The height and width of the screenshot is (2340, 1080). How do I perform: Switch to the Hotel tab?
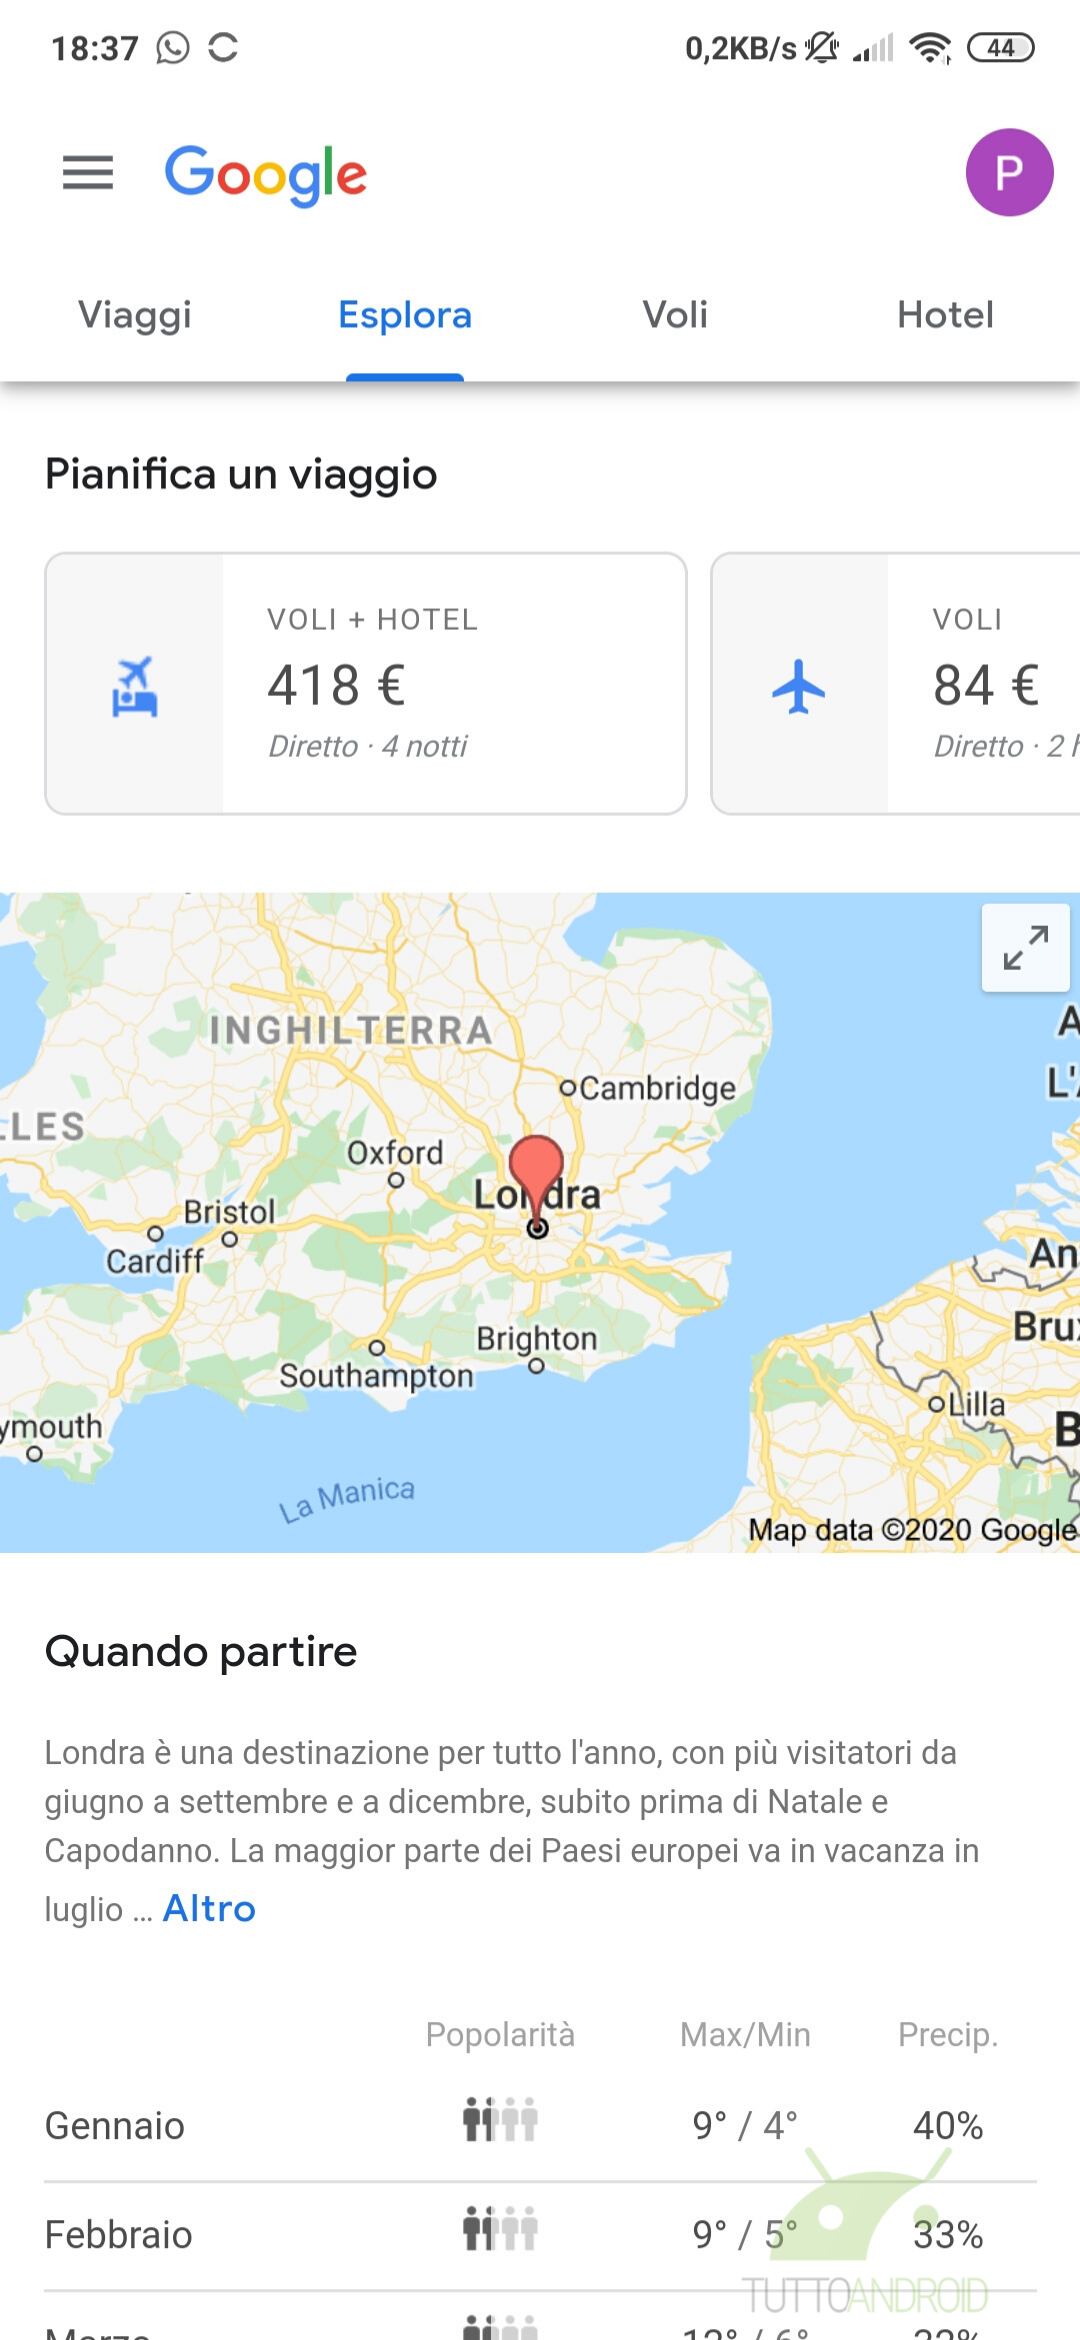coord(945,315)
